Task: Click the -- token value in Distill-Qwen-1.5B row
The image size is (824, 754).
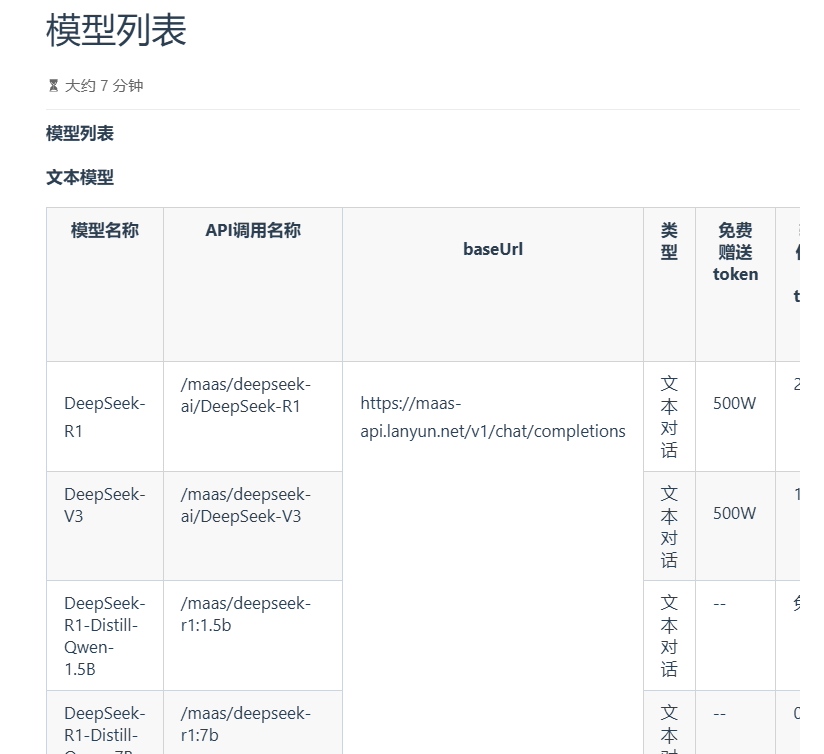Action: [x=719, y=604]
